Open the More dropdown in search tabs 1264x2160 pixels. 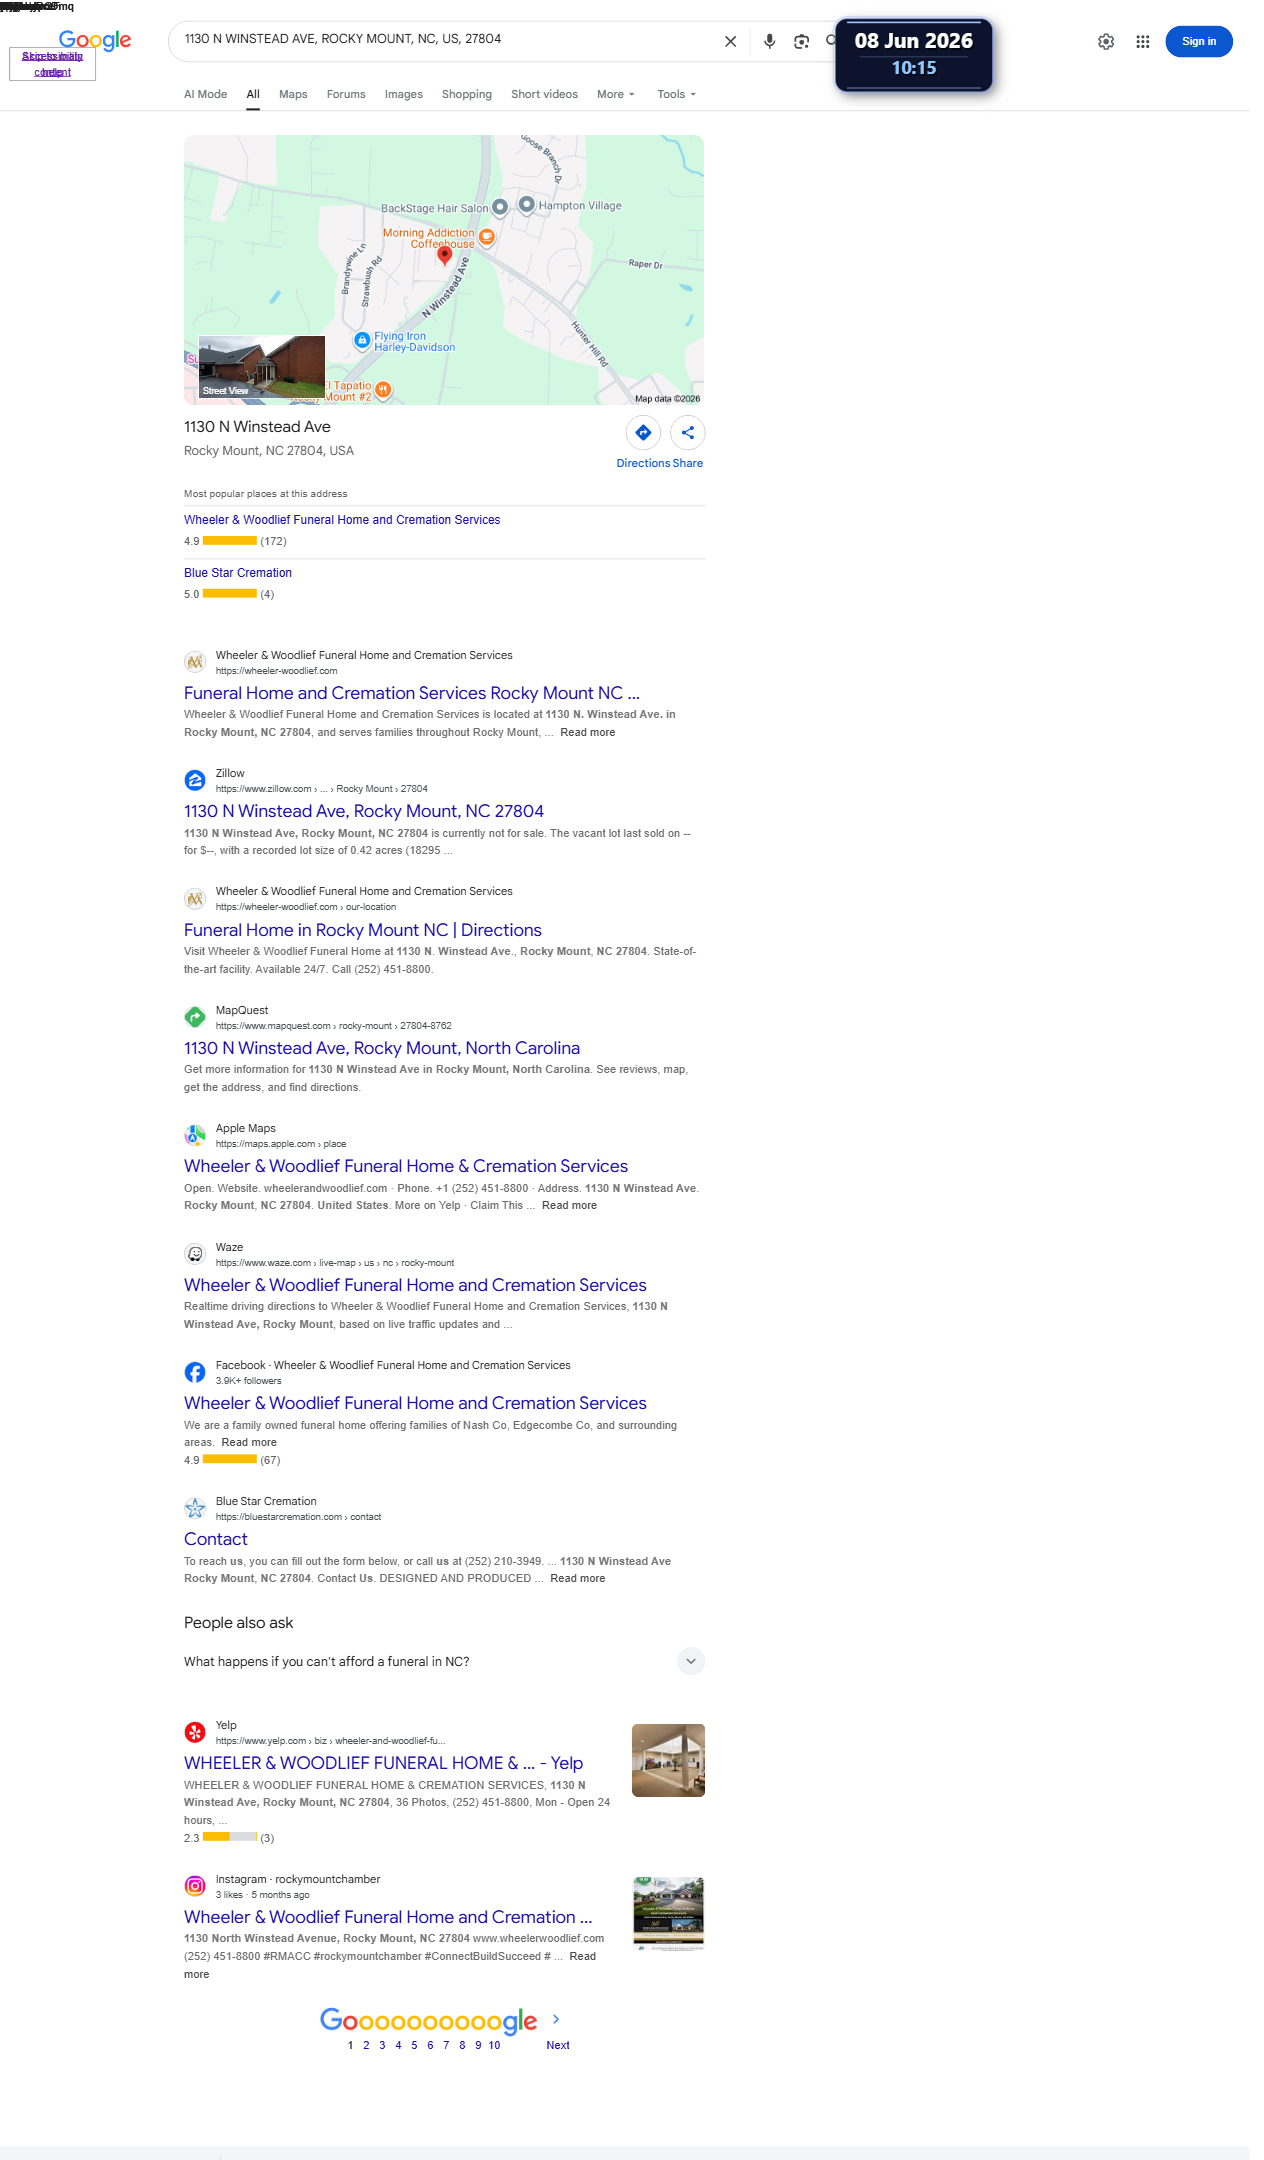pos(616,94)
